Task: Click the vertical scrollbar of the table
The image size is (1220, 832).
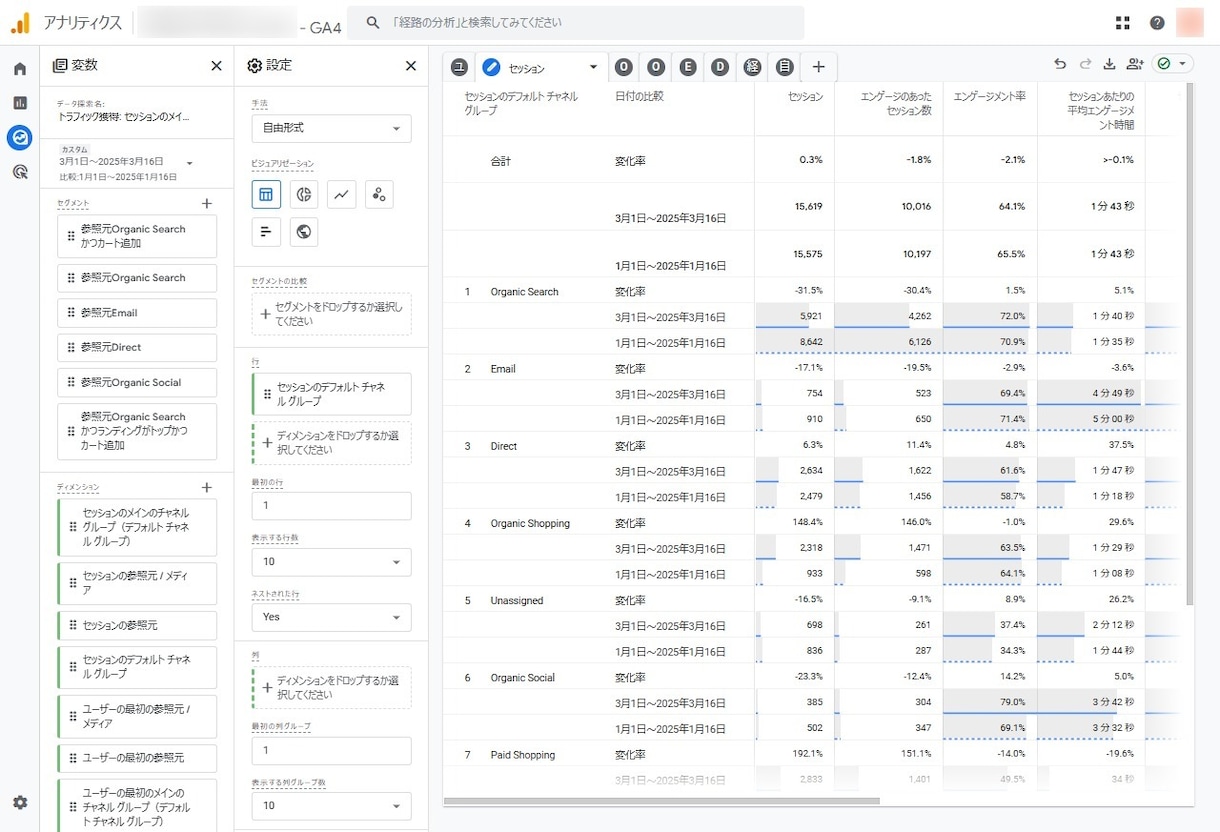Action: tap(1189, 344)
